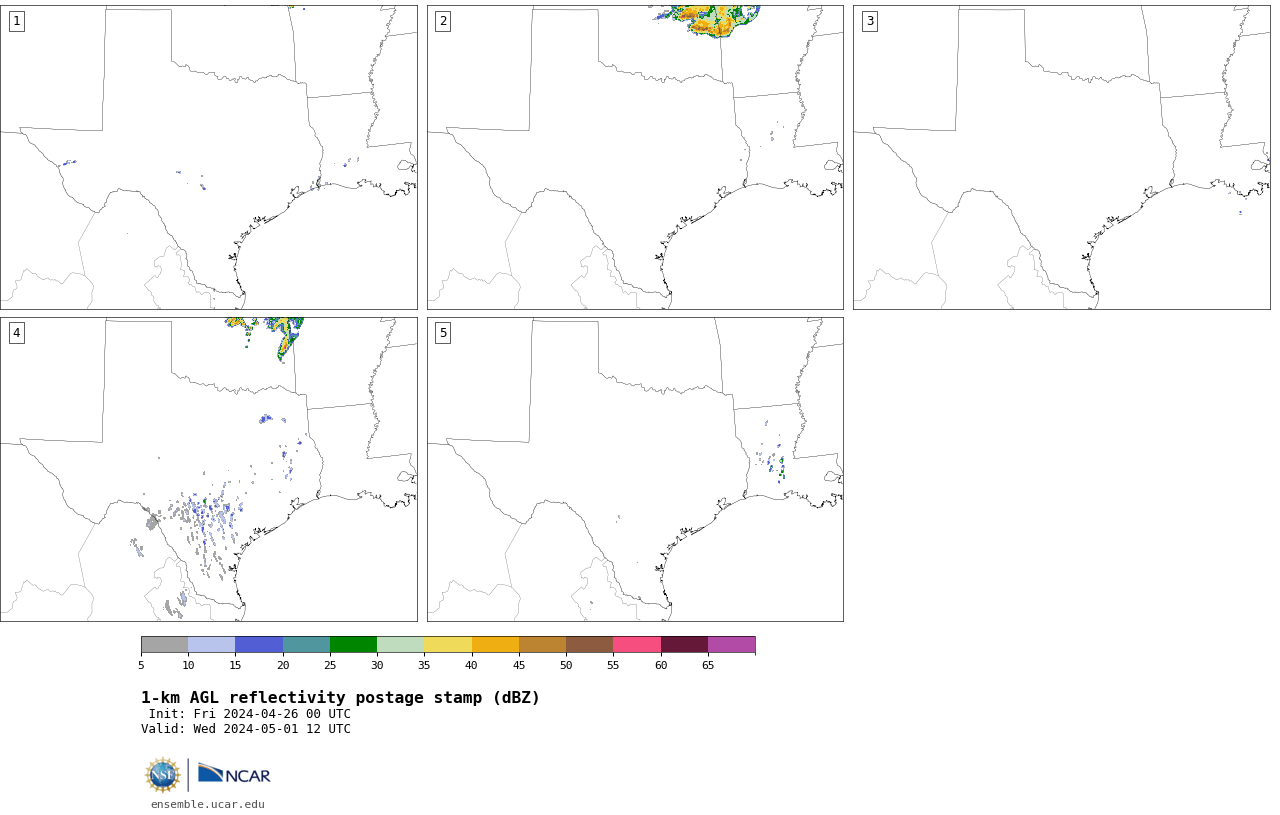Click the dark green 25-30 dBZ swatch
This screenshot has width=1280, height=815.
[353, 644]
